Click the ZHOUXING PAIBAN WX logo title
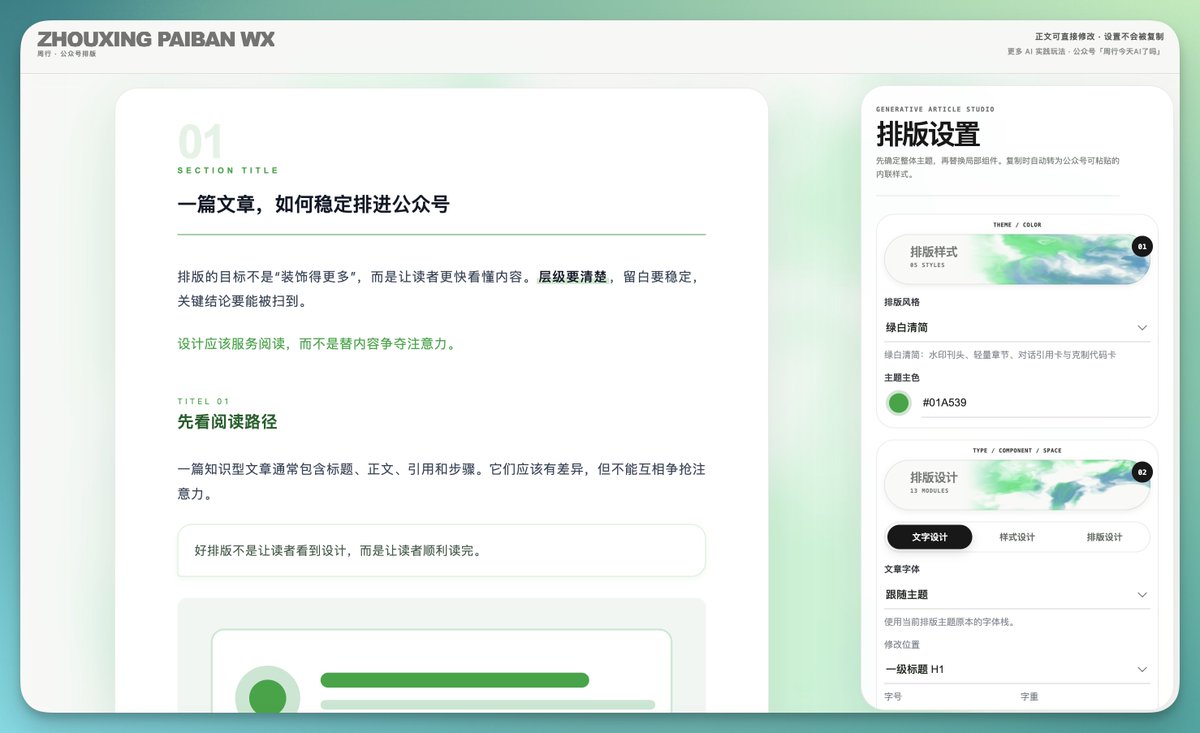The image size is (1200, 733). tap(156, 39)
